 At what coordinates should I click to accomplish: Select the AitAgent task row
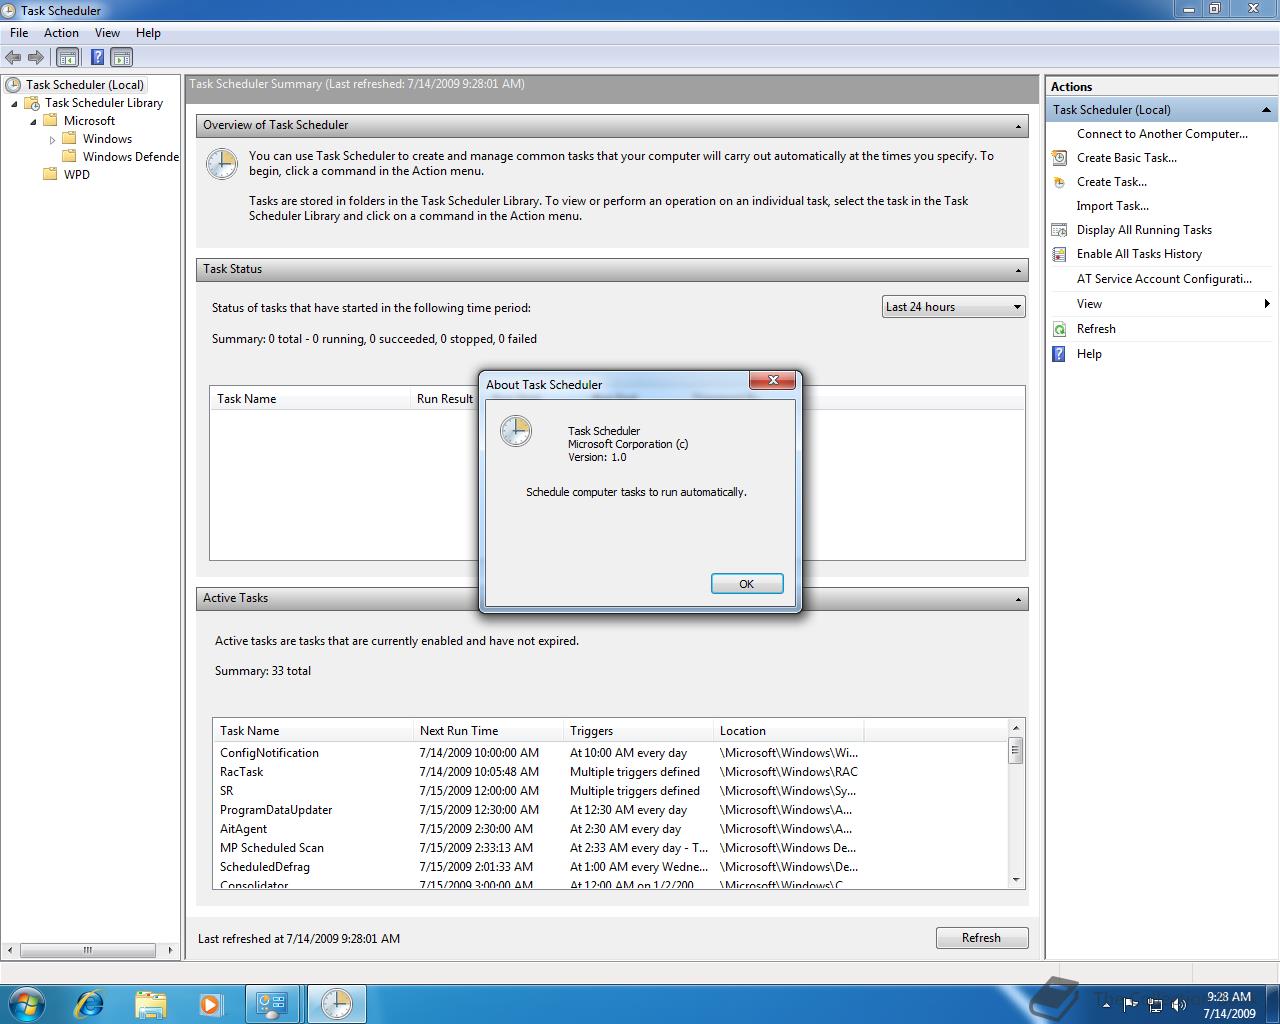coord(610,829)
